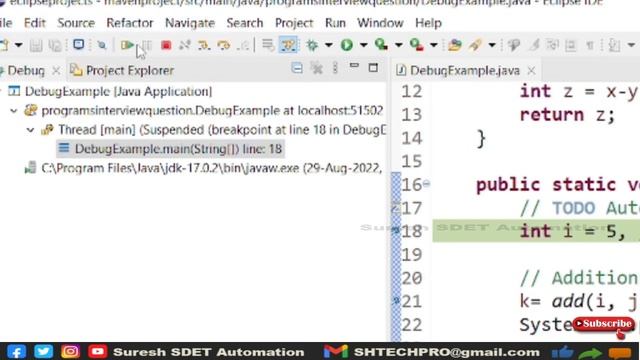Toggle Mark Occurrences pencil icon
The image size is (640, 360).
pos(534,45)
